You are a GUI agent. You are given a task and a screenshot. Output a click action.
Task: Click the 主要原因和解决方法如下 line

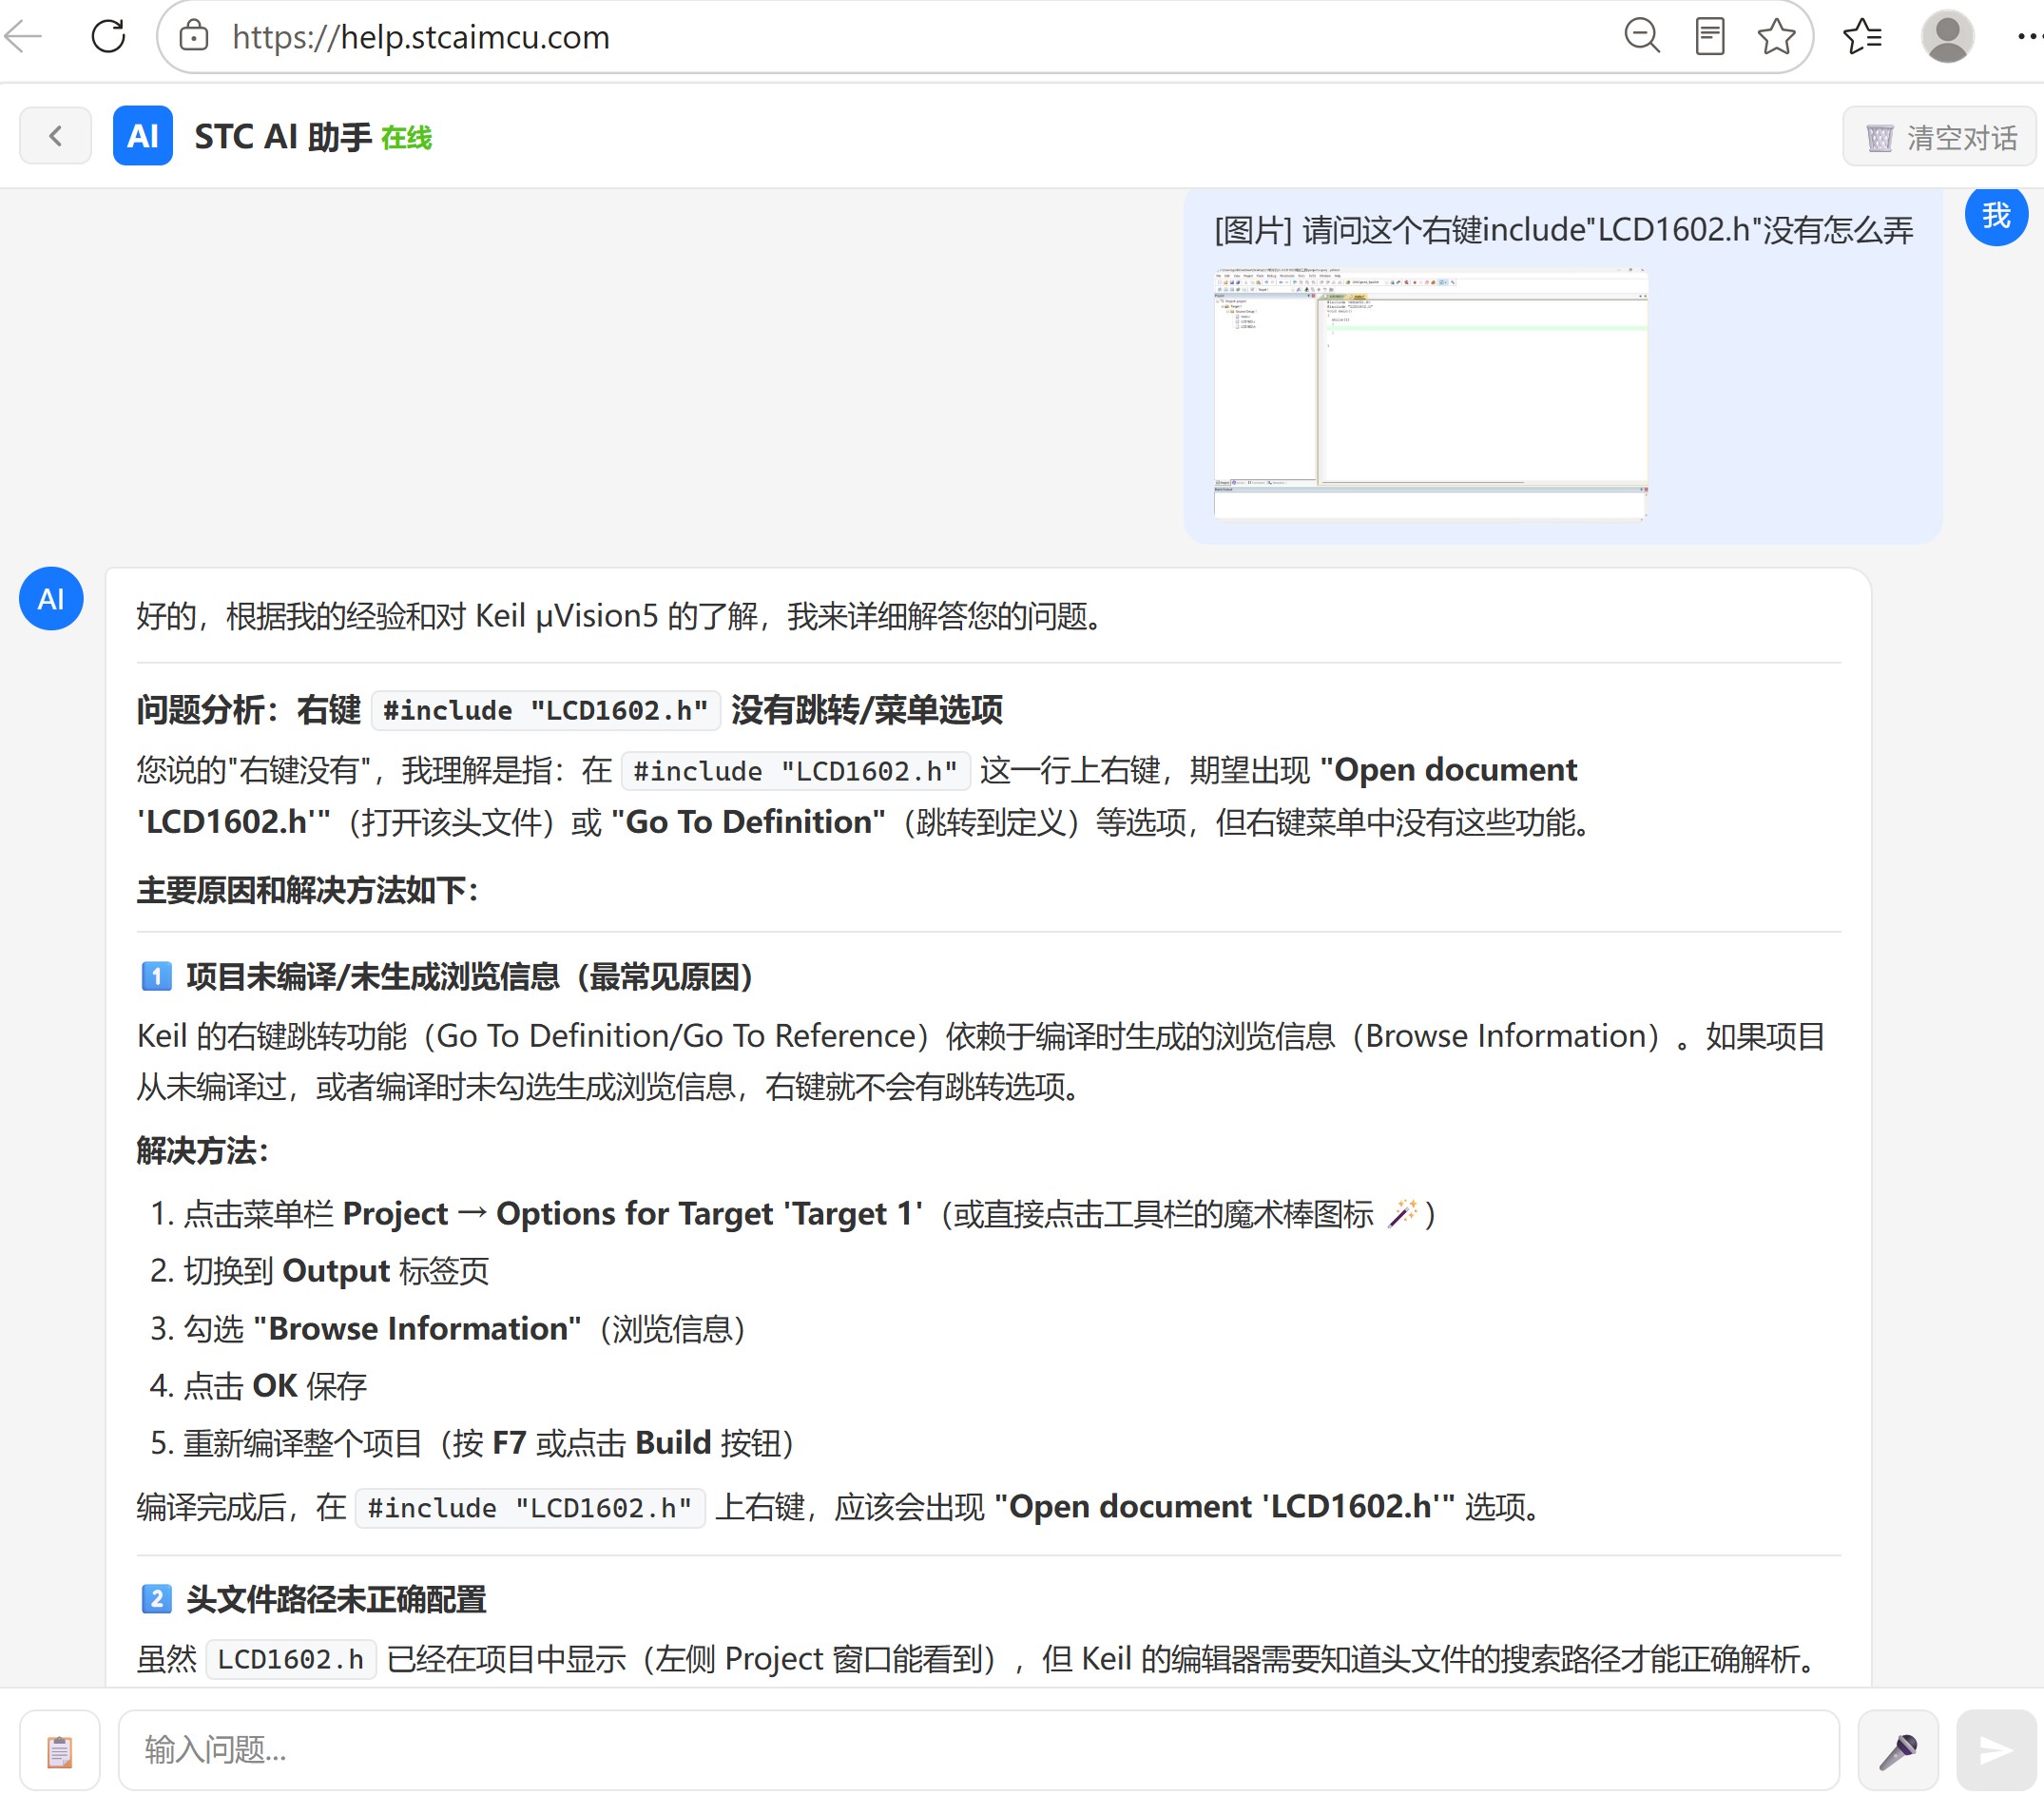308,890
